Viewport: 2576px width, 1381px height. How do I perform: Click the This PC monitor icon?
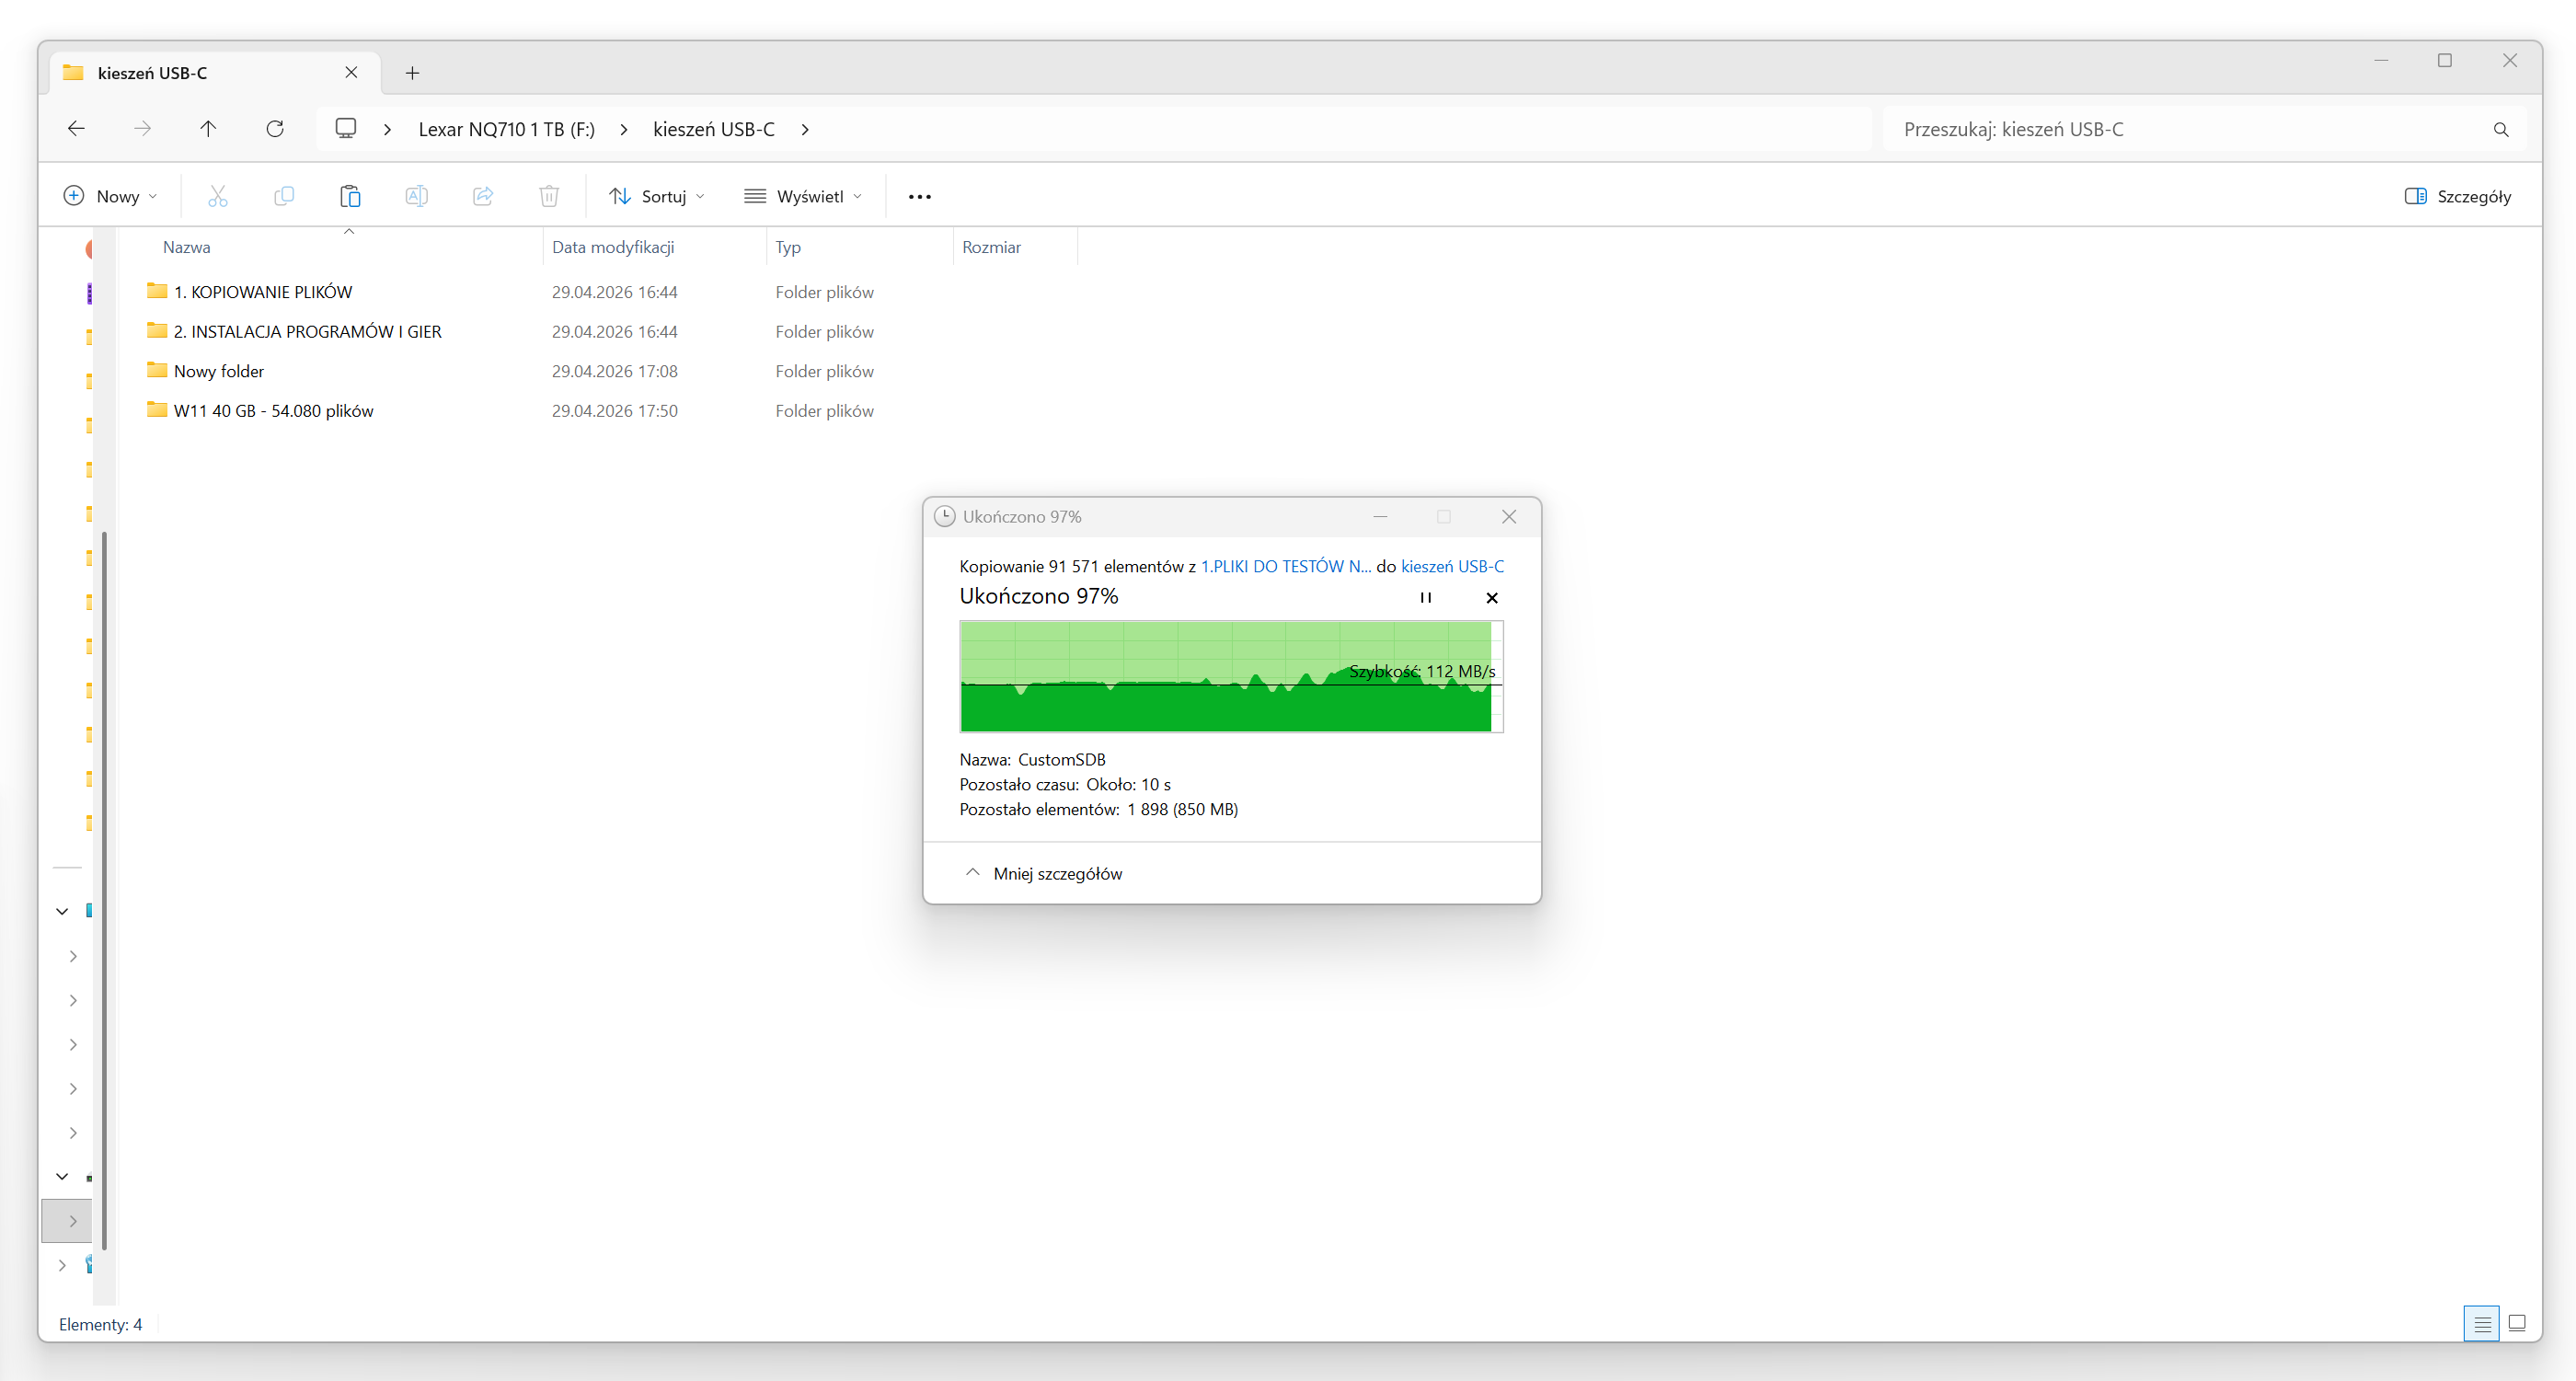click(x=346, y=129)
